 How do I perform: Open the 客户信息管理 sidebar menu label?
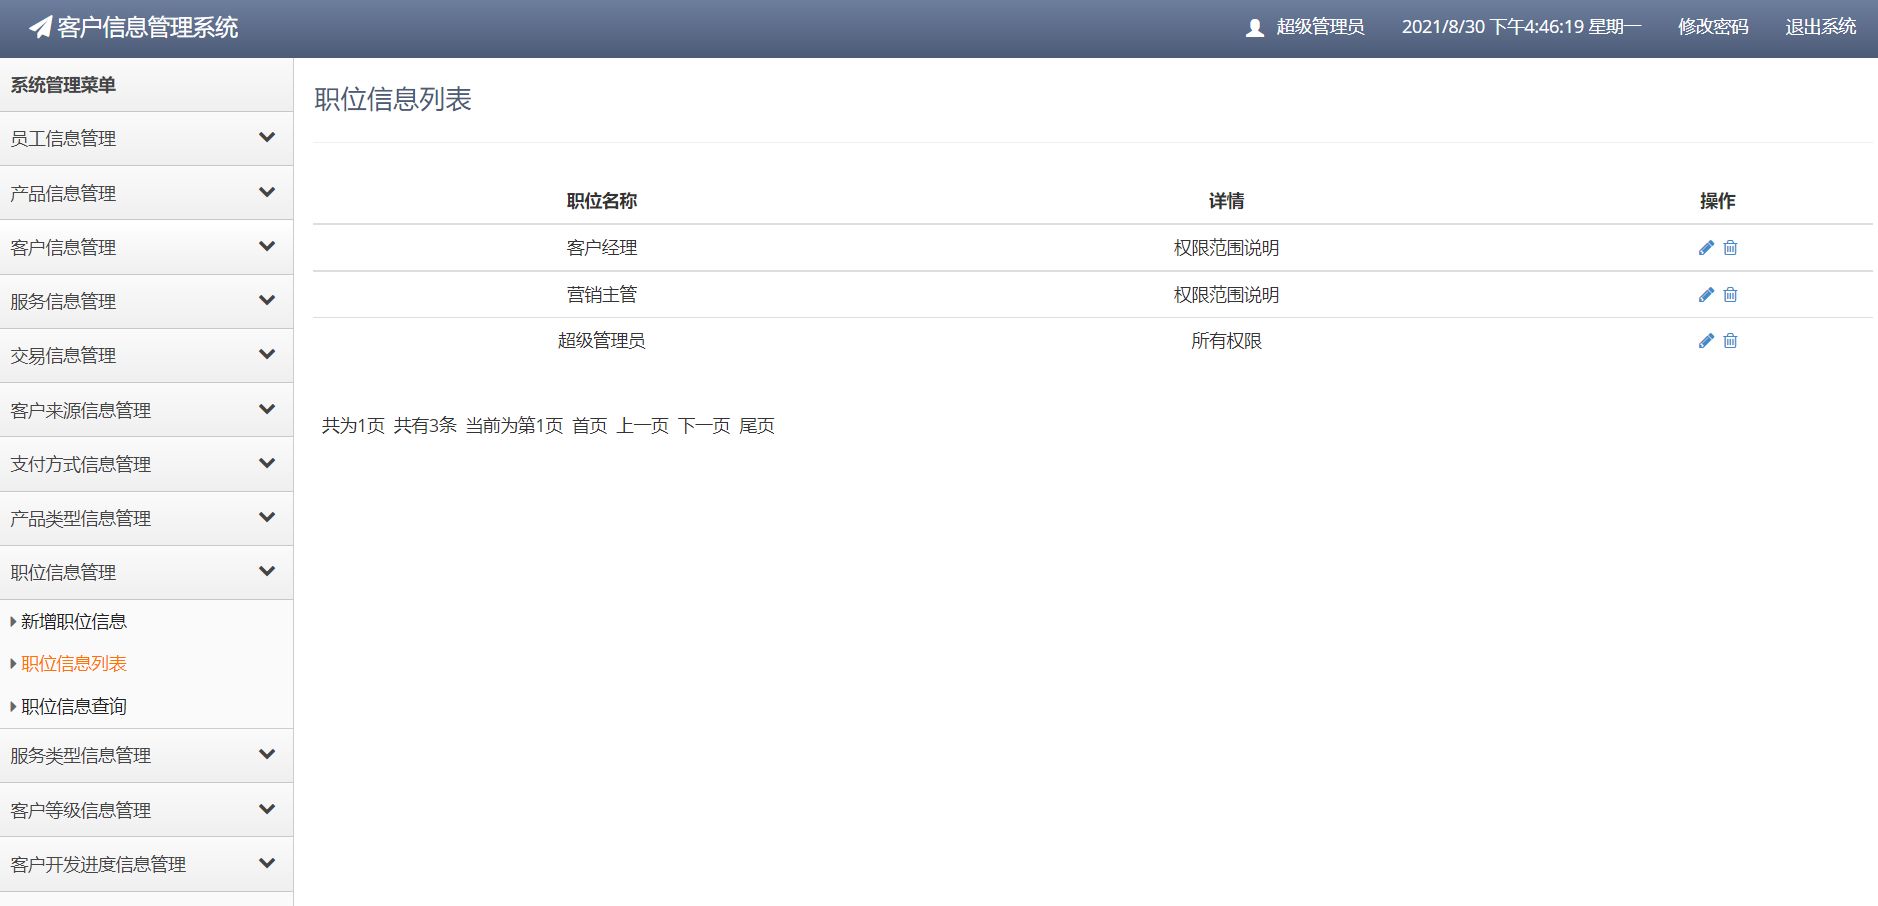point(63,248)
